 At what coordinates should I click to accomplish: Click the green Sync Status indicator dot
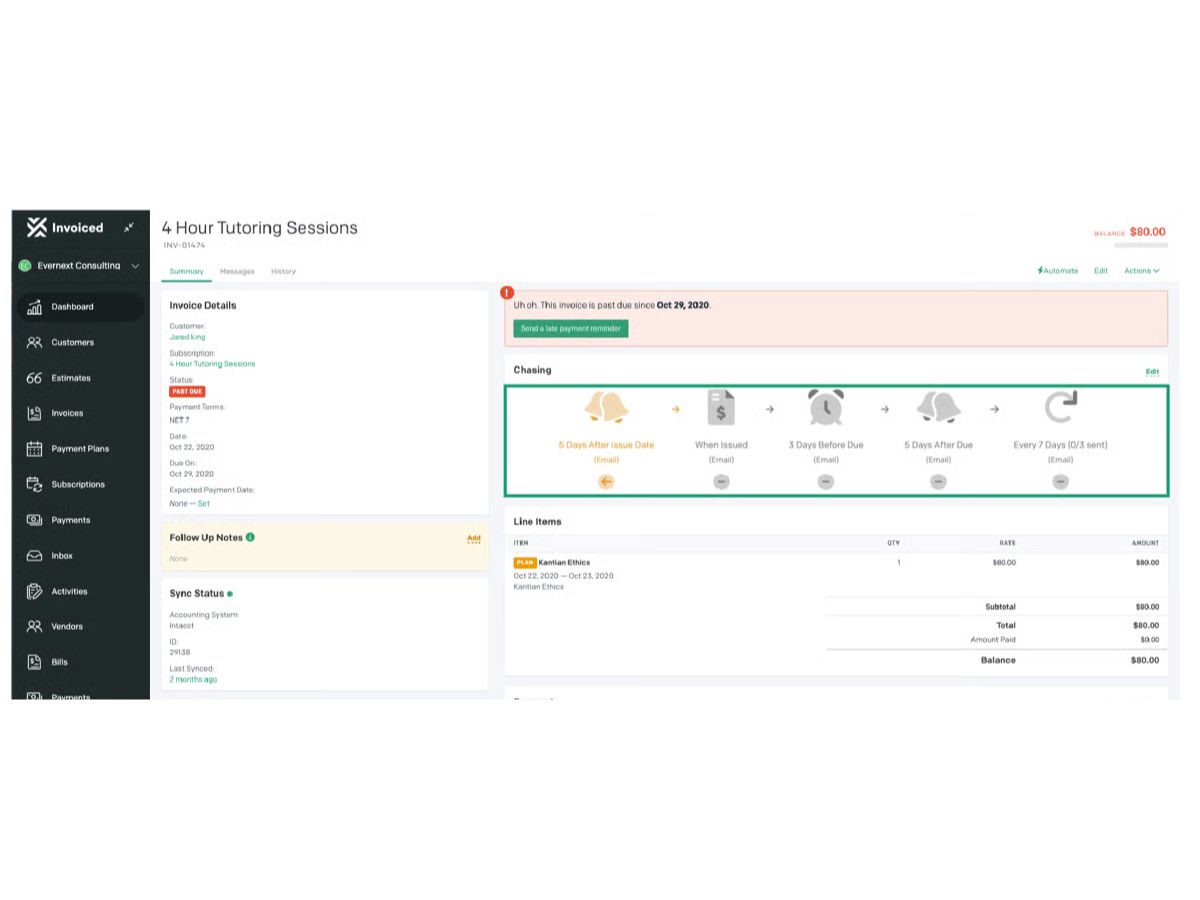point(230,594)
